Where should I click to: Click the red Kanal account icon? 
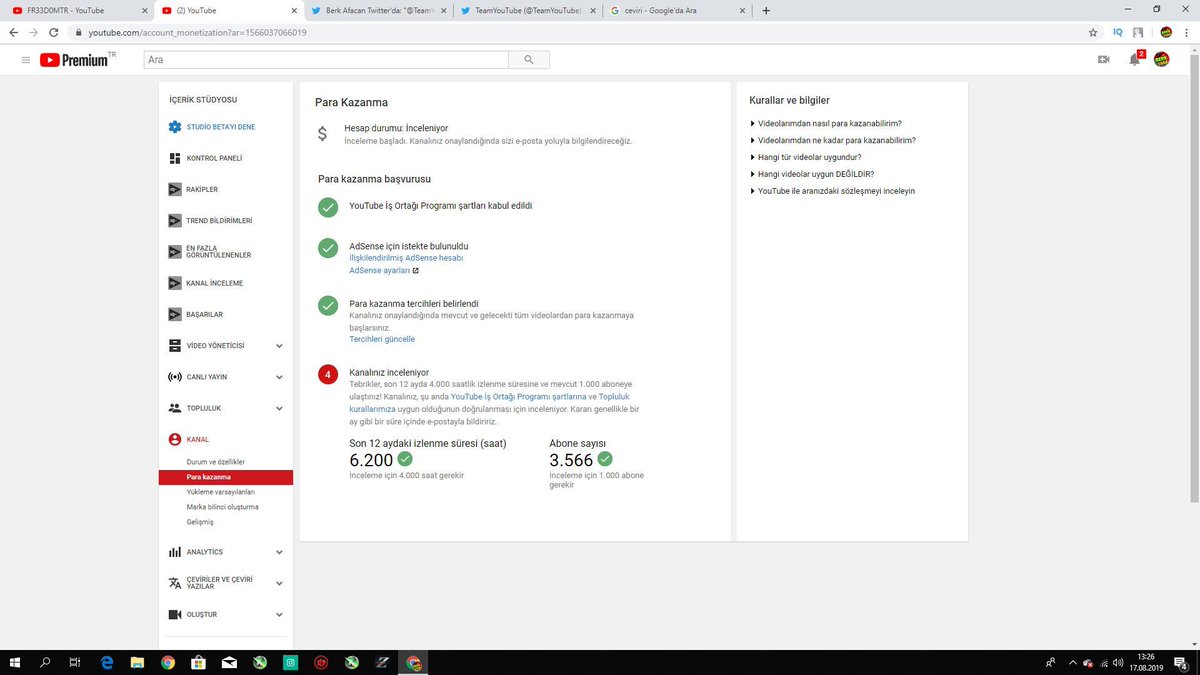pyautogui.click(x=175, y=439)
